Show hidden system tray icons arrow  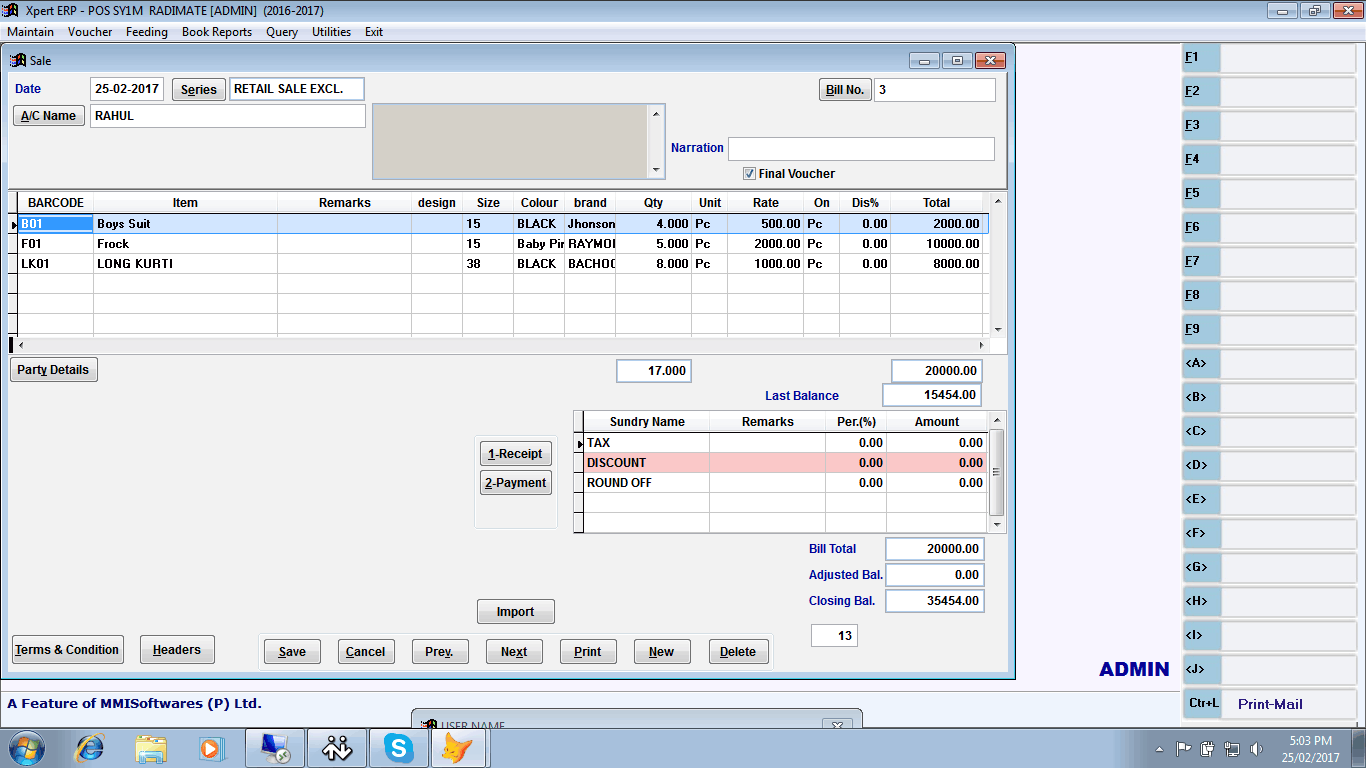coord(1159,749)
